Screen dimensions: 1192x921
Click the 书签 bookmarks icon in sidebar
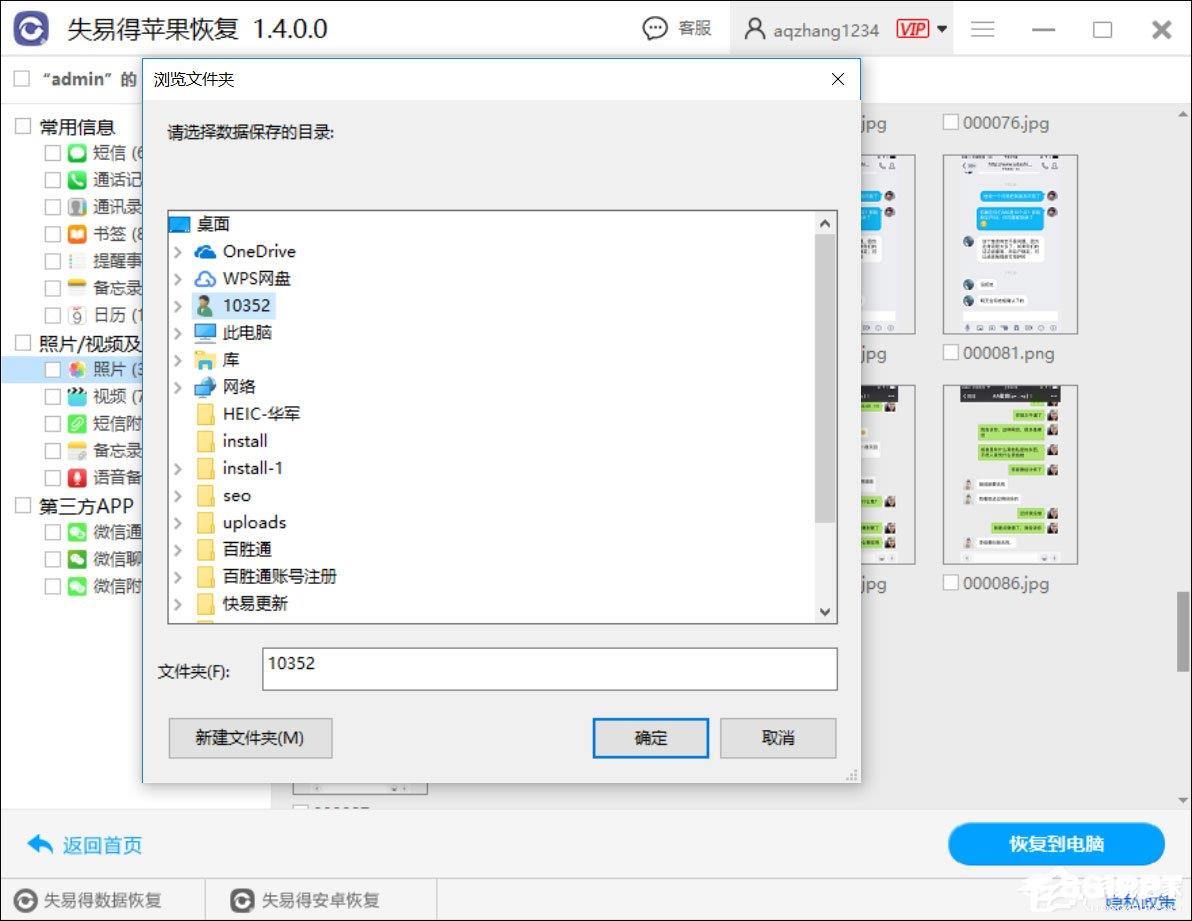point(77,234)
